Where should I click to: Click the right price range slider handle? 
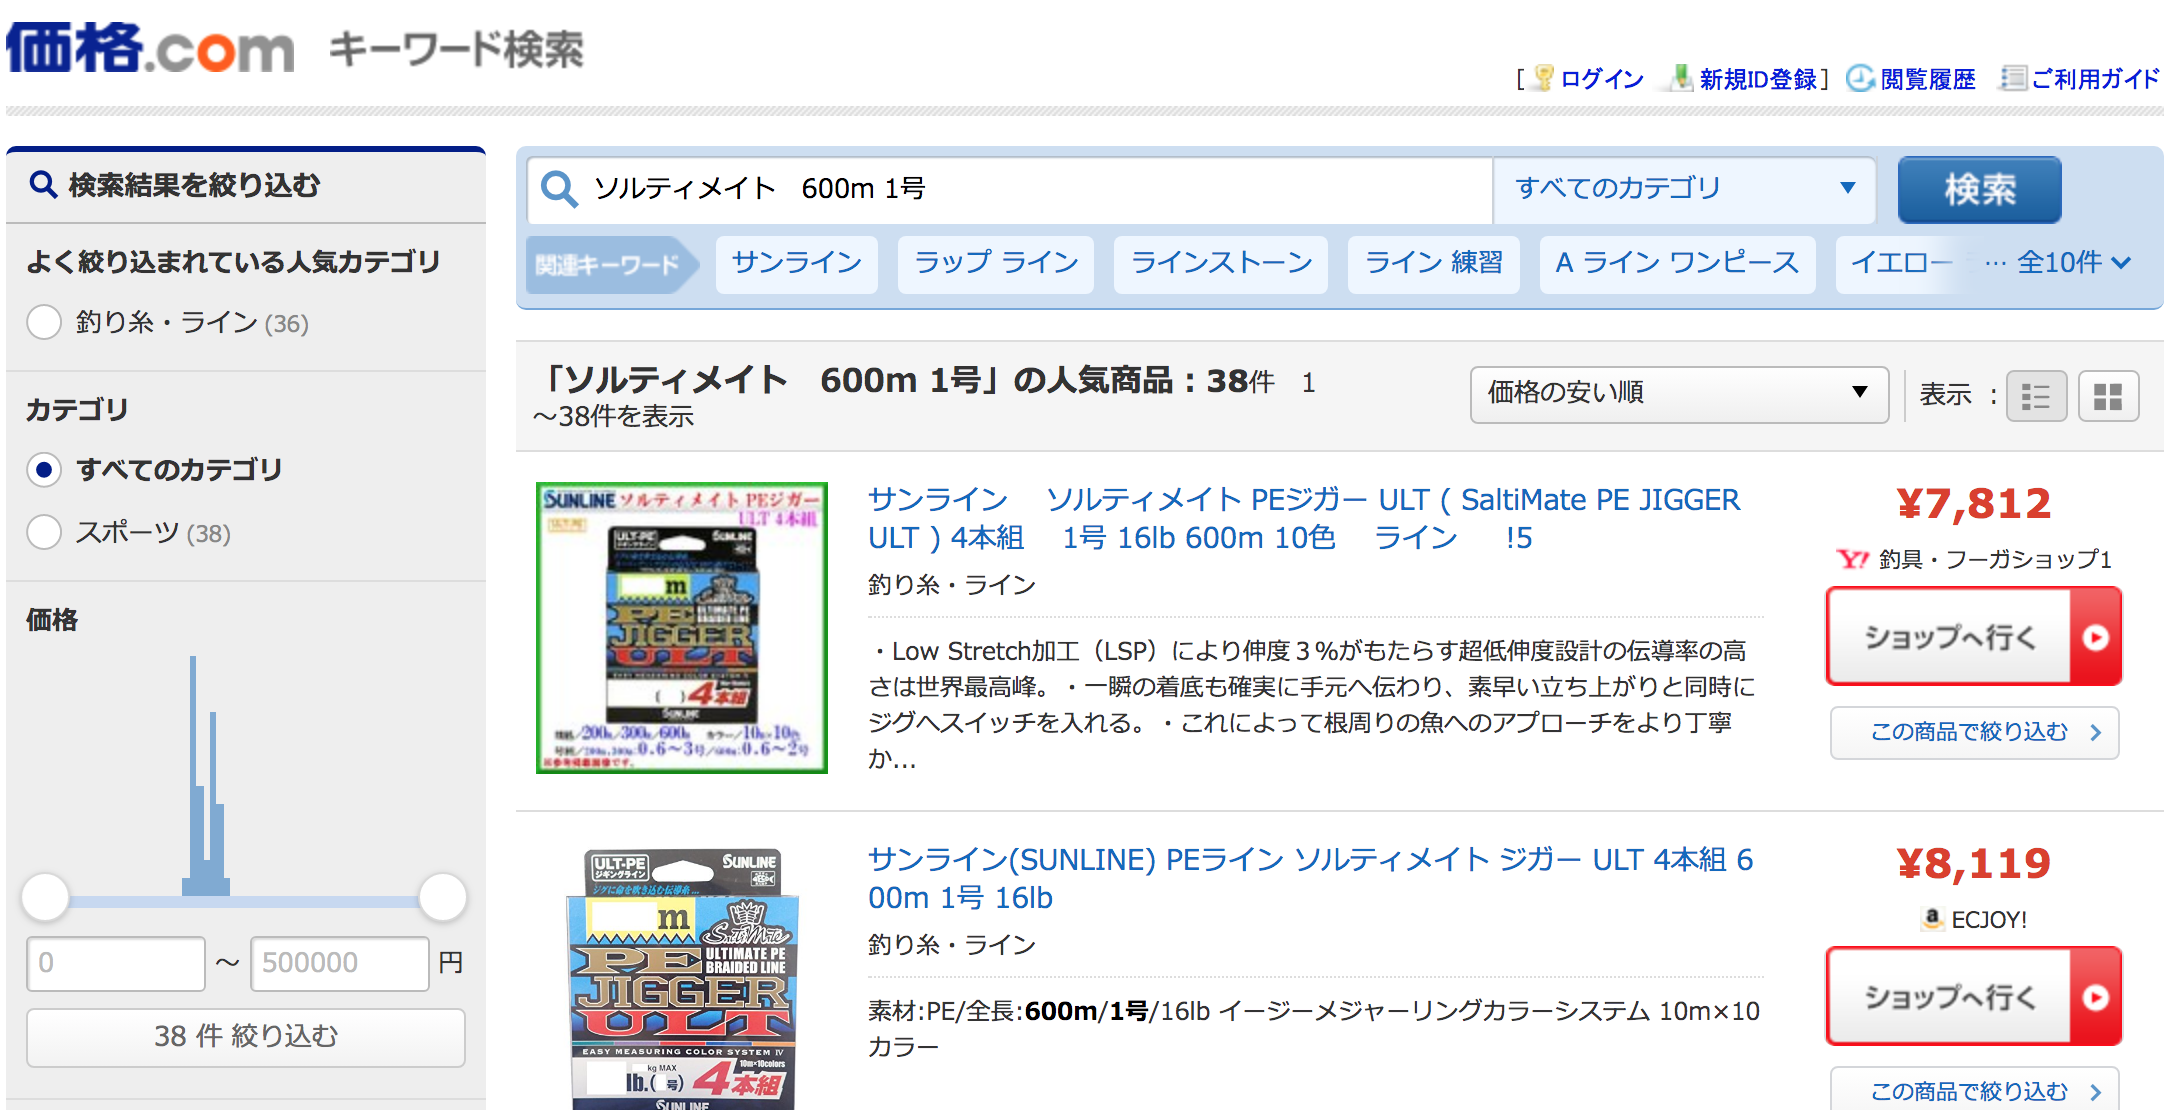click(442, 897)
